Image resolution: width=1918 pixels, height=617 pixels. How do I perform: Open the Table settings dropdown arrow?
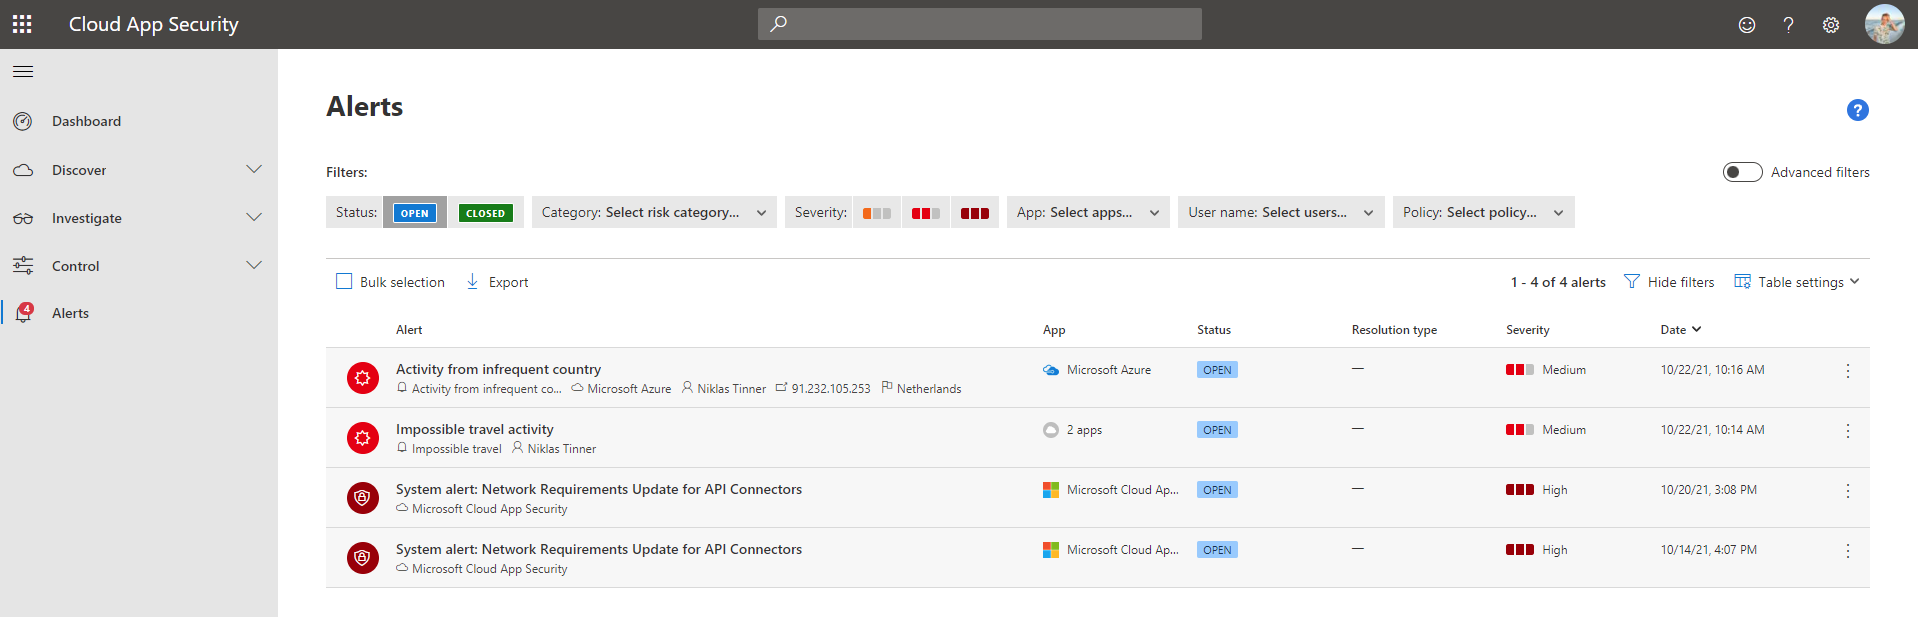[x=1855, y=282]
